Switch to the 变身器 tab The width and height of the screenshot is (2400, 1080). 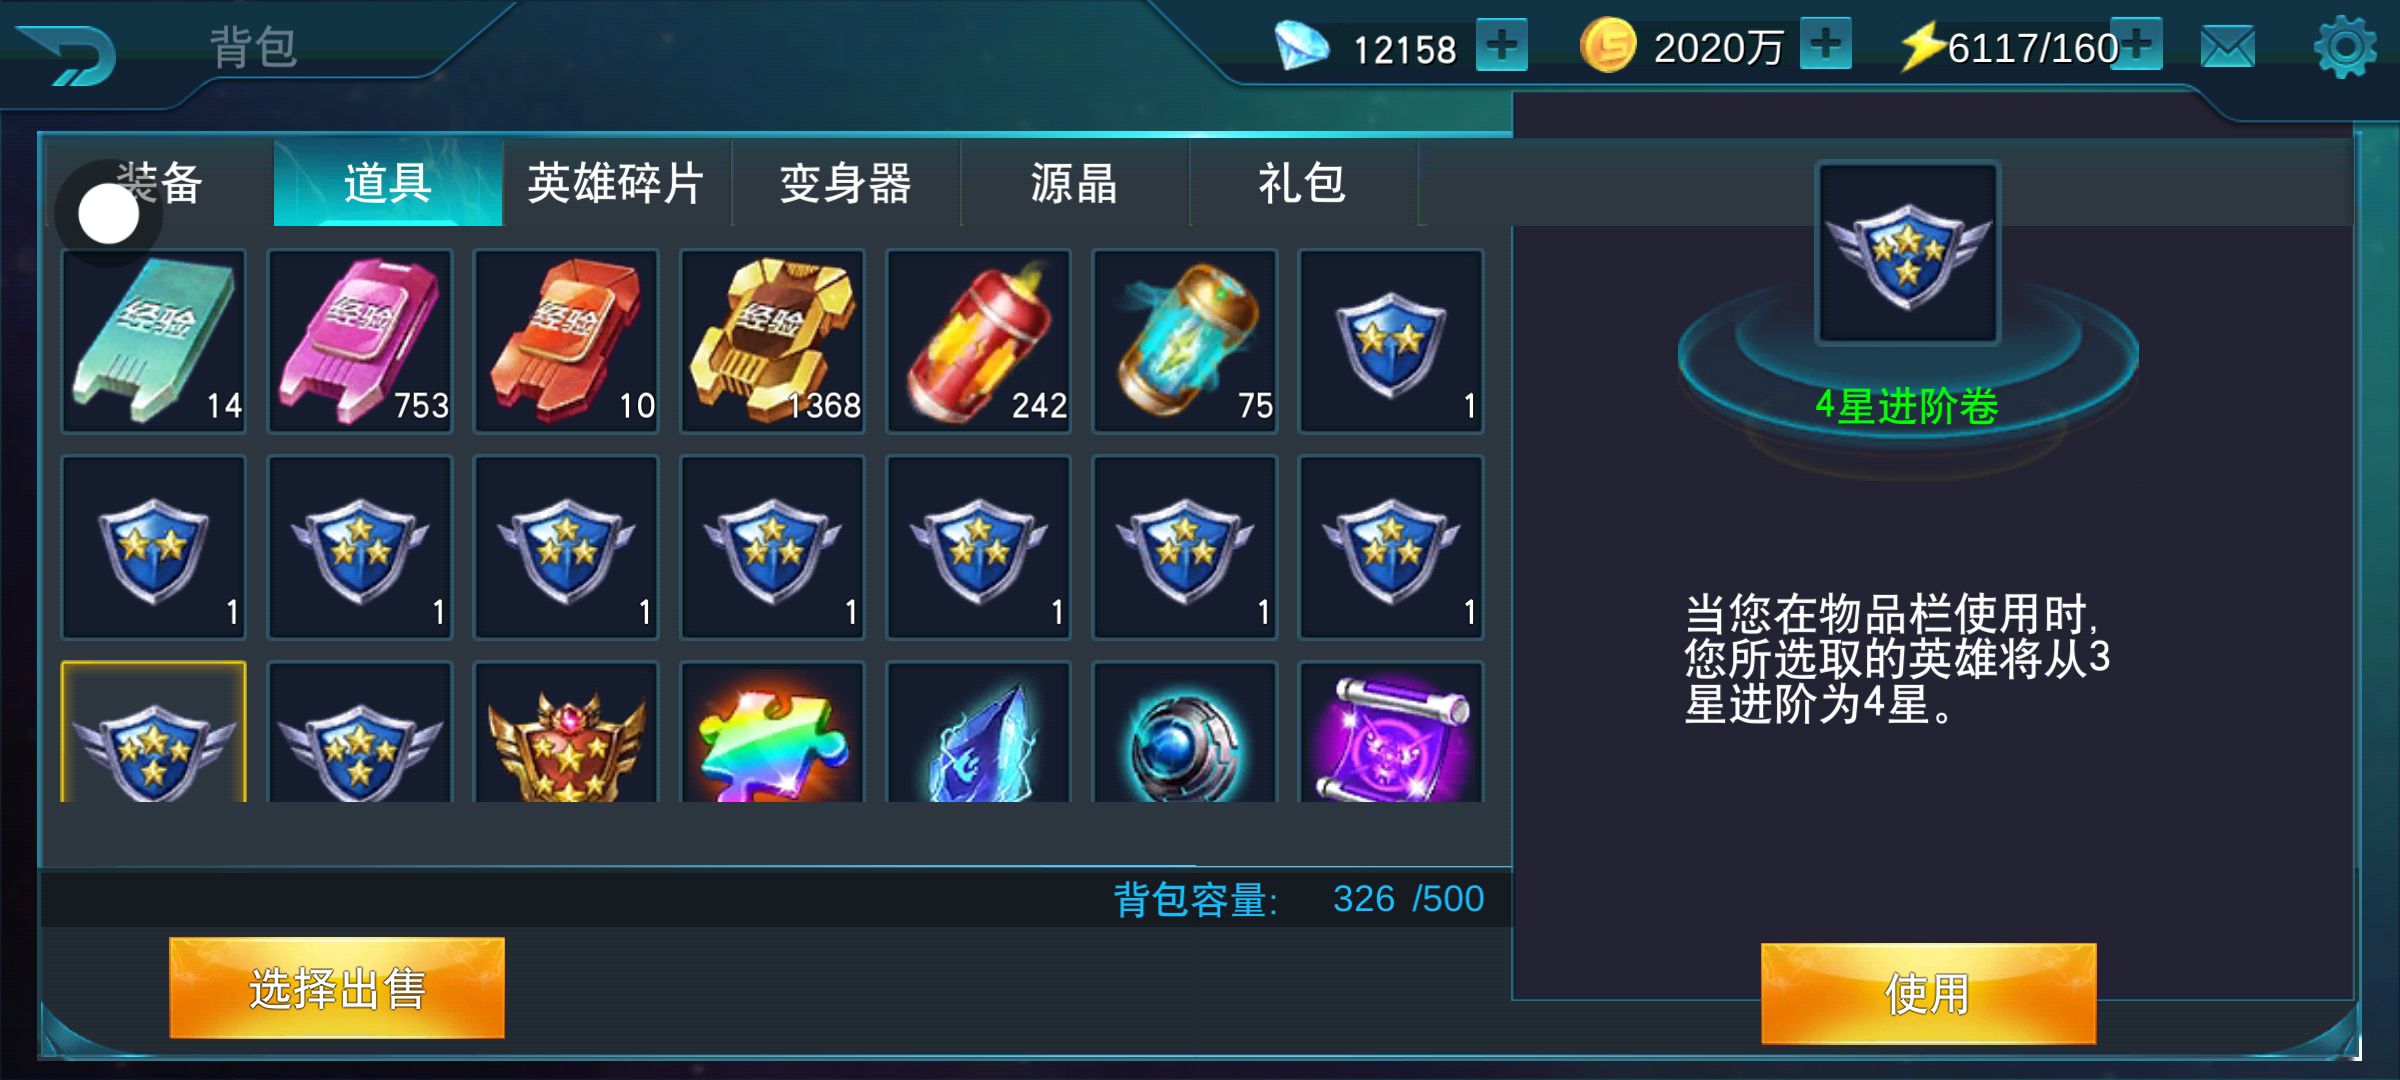(846, 183)
